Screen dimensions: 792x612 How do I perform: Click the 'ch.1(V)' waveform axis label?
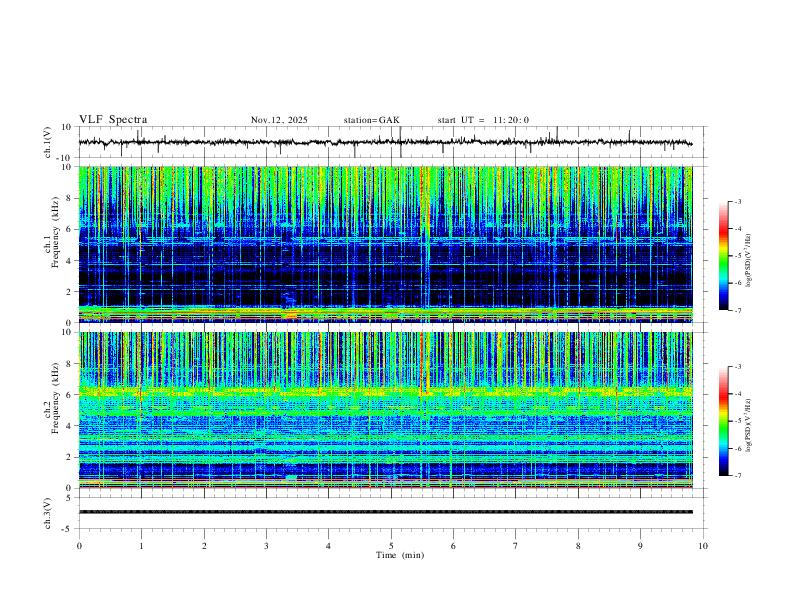tap(48, 142)
